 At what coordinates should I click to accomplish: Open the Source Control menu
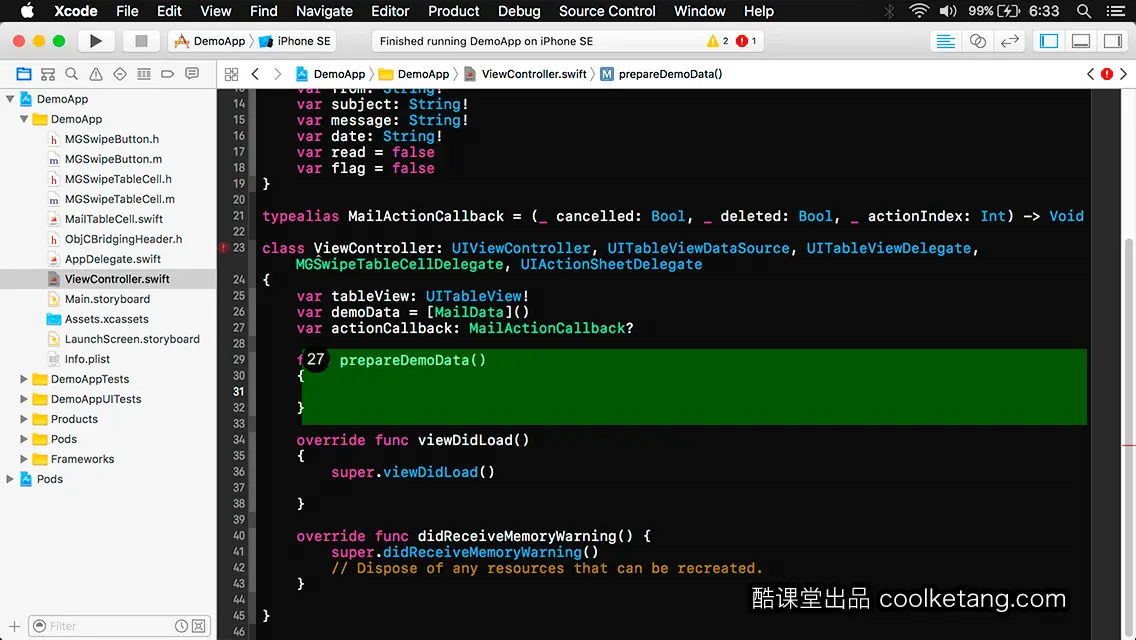tap(607, 11)
